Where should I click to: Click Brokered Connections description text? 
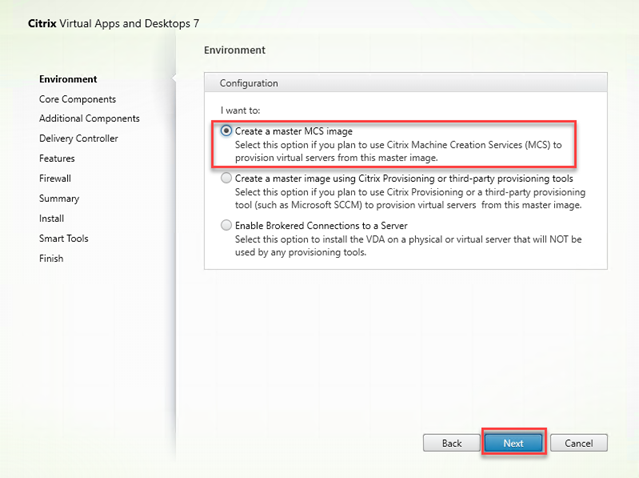point(408,246)
